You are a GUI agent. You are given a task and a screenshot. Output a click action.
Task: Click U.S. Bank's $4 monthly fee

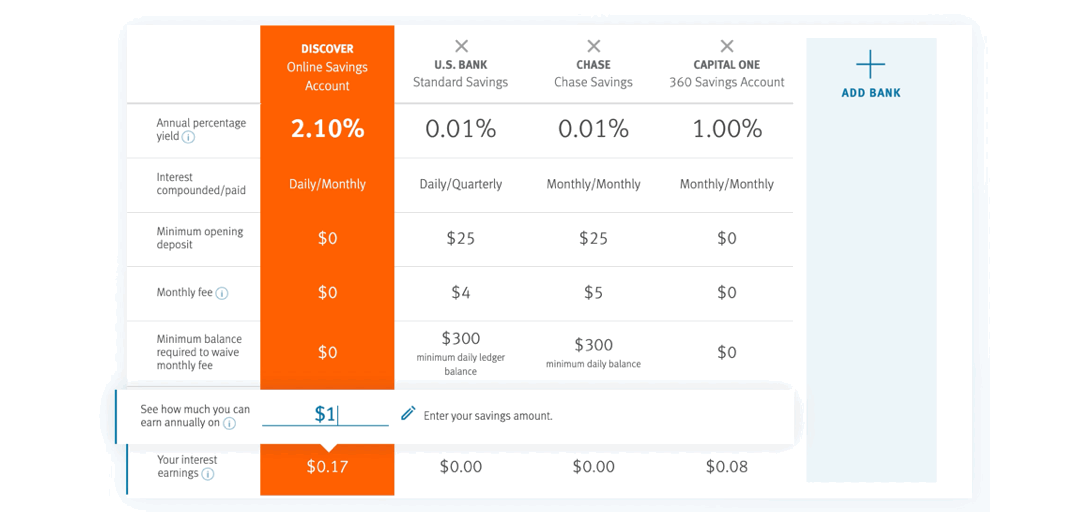click(461, 293)
